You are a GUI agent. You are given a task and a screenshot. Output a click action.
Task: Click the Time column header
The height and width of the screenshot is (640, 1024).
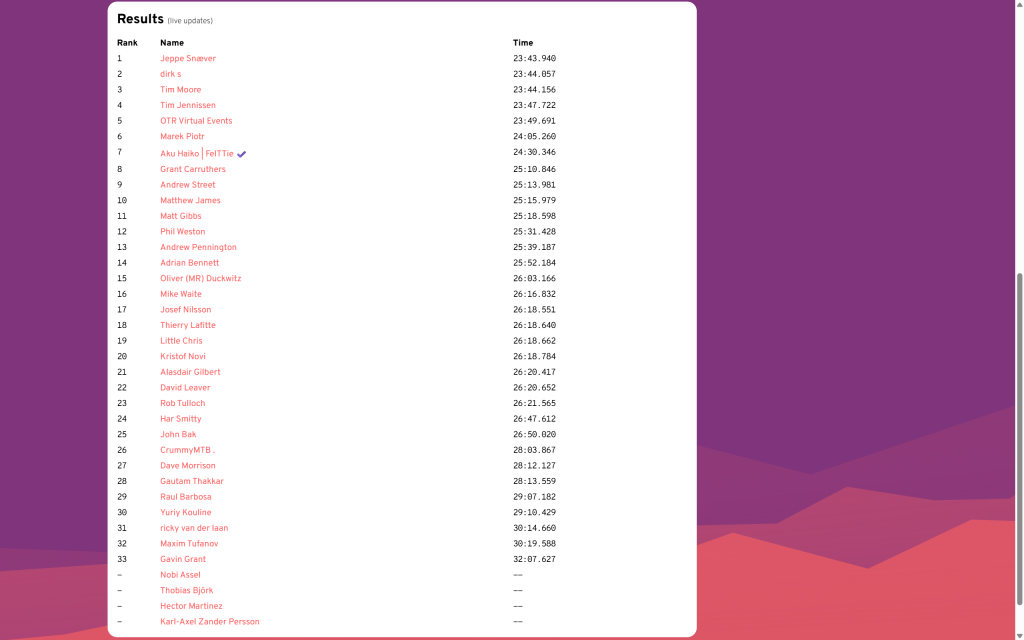tap(523, 43)
